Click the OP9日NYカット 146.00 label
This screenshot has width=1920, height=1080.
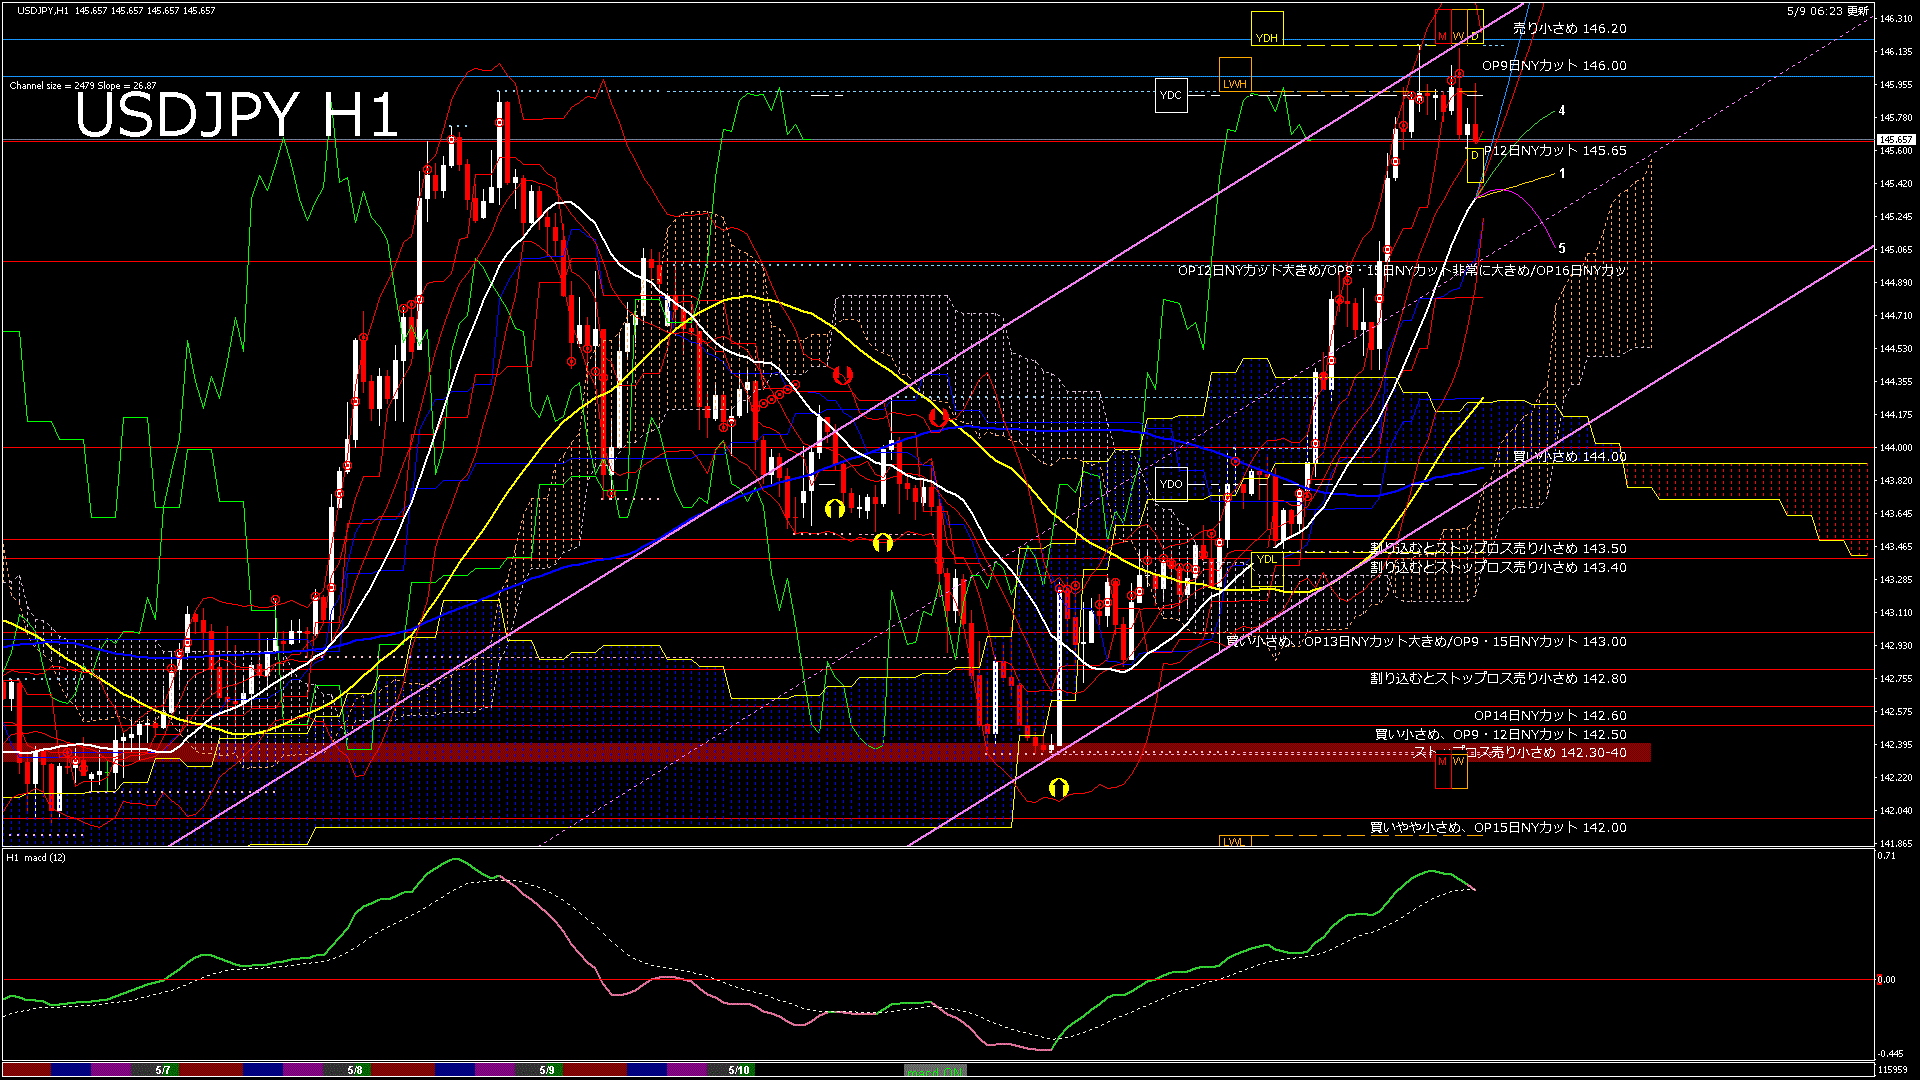coord(1554,66)
